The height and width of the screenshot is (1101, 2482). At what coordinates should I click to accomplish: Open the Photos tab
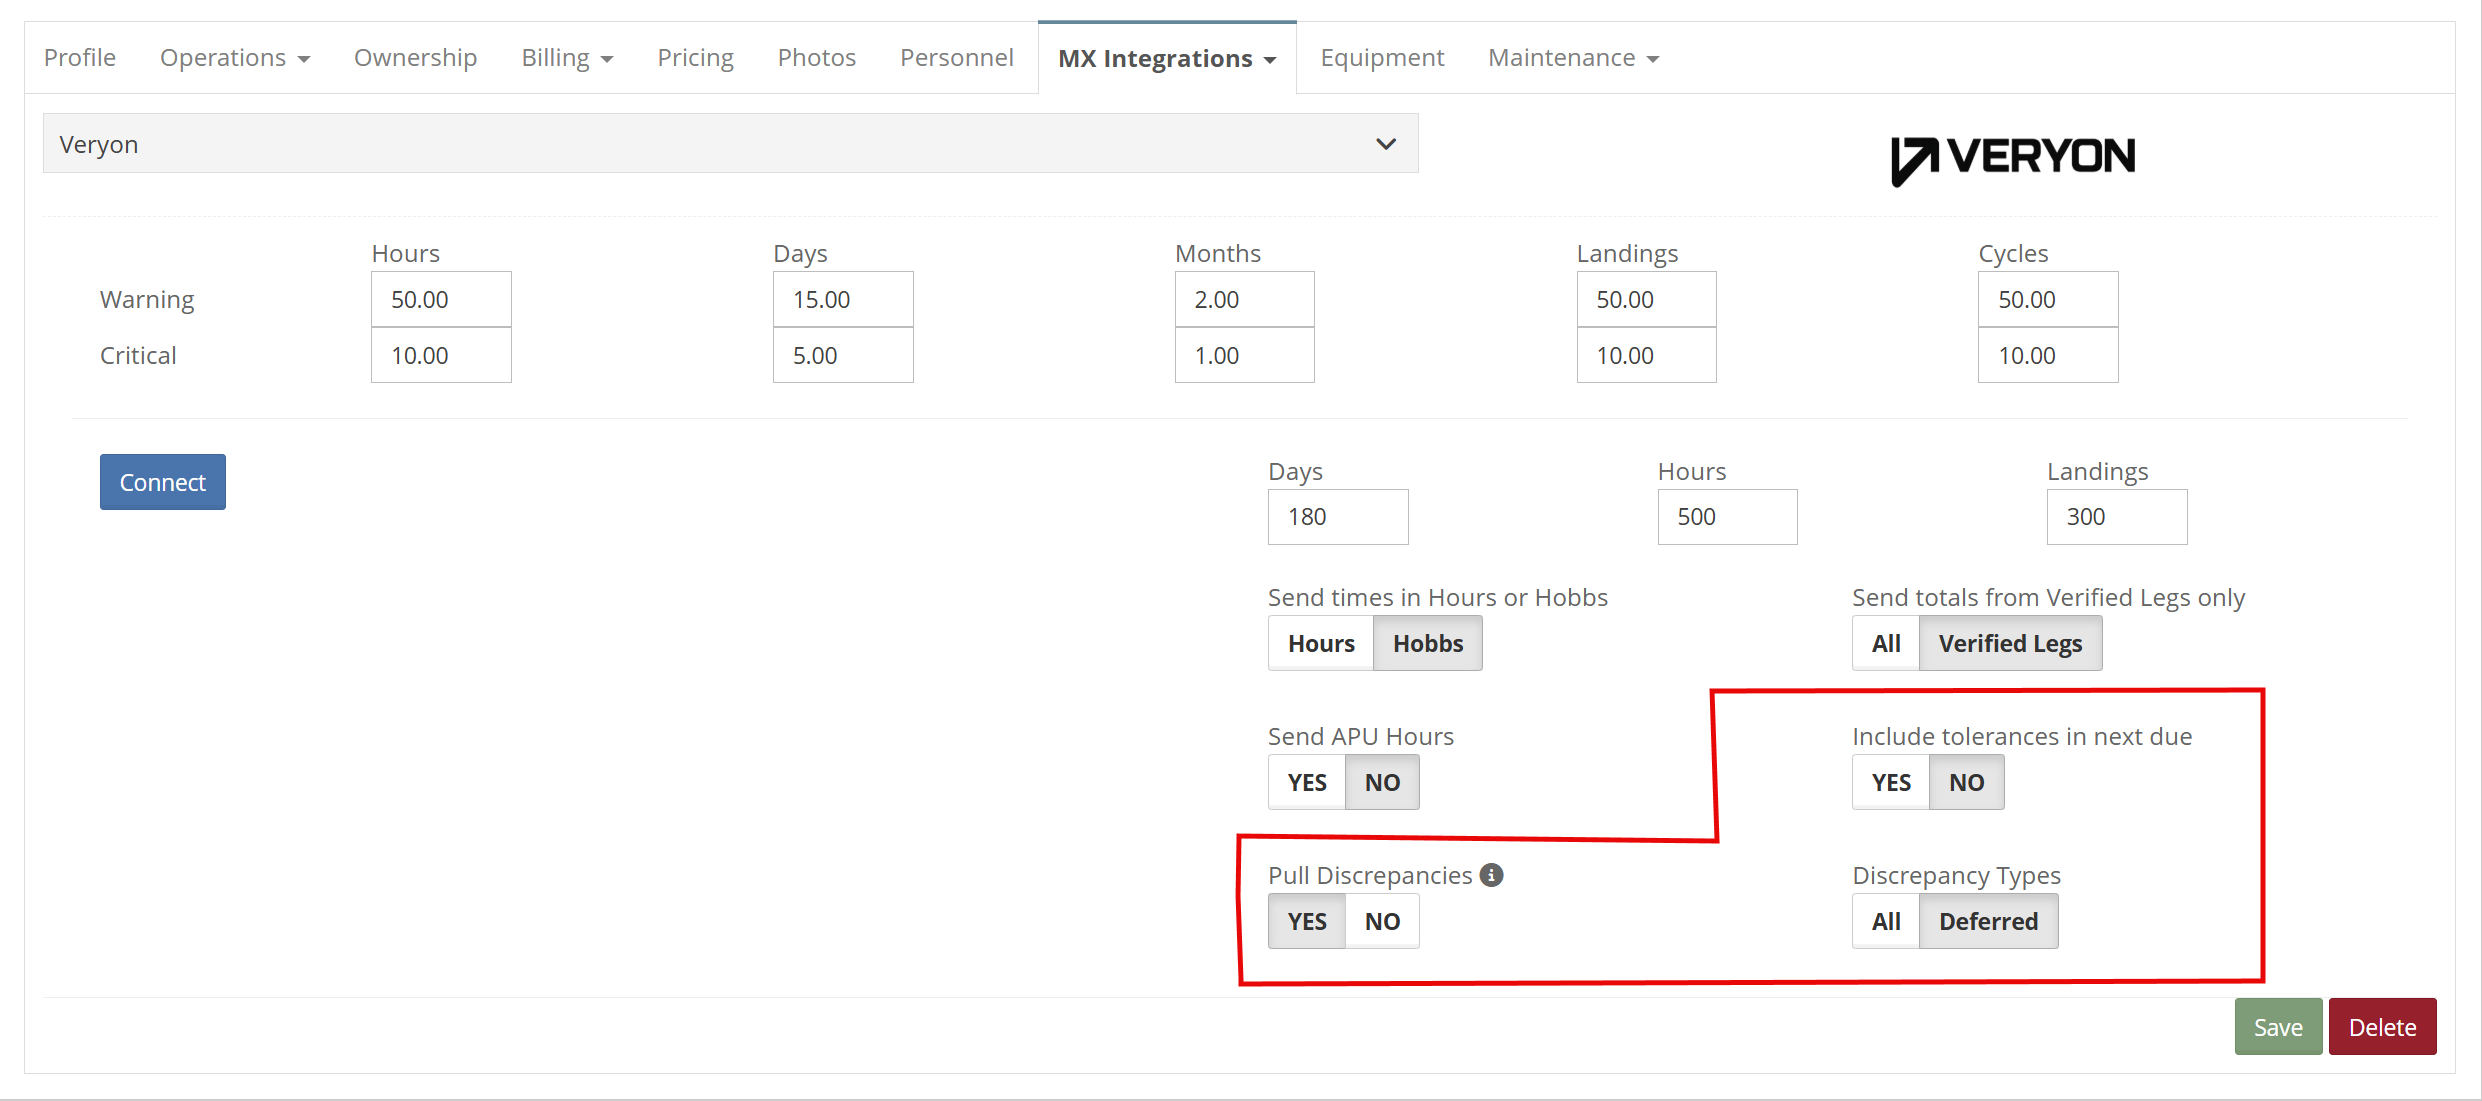[x=816, y=58]
